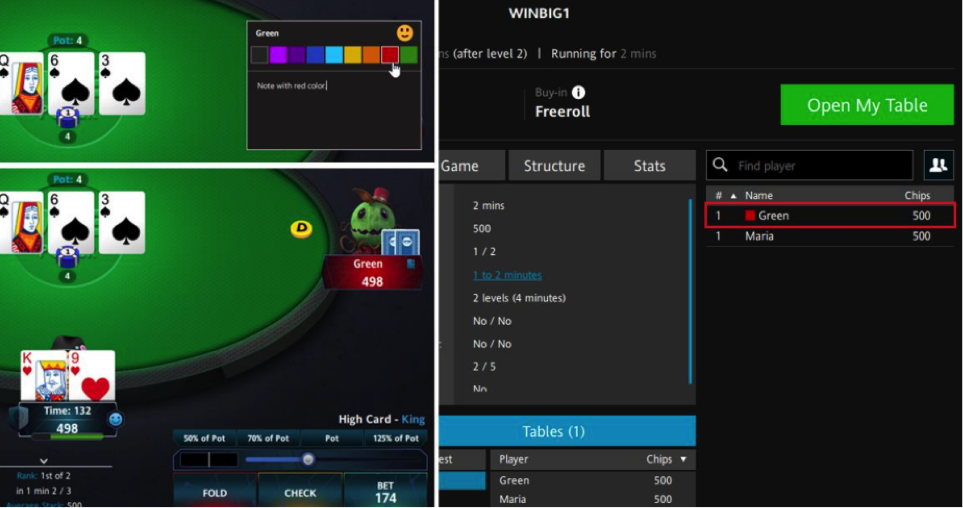The image size is (963, 508).
Task: Click the note icon on Green's nameplate
Action: coord(411,264)
